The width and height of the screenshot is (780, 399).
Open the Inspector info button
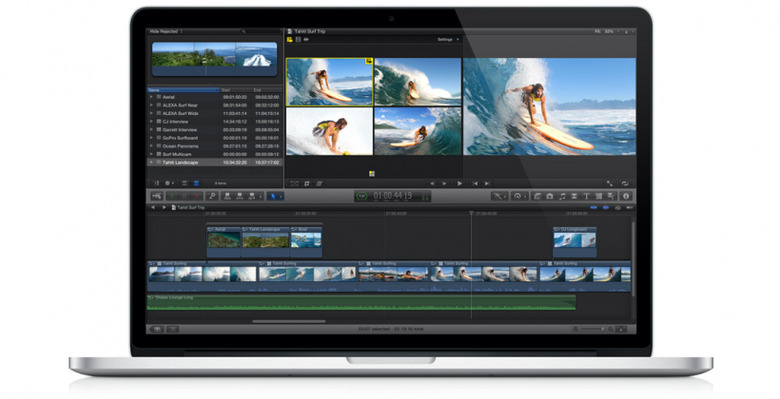point(626,196)
